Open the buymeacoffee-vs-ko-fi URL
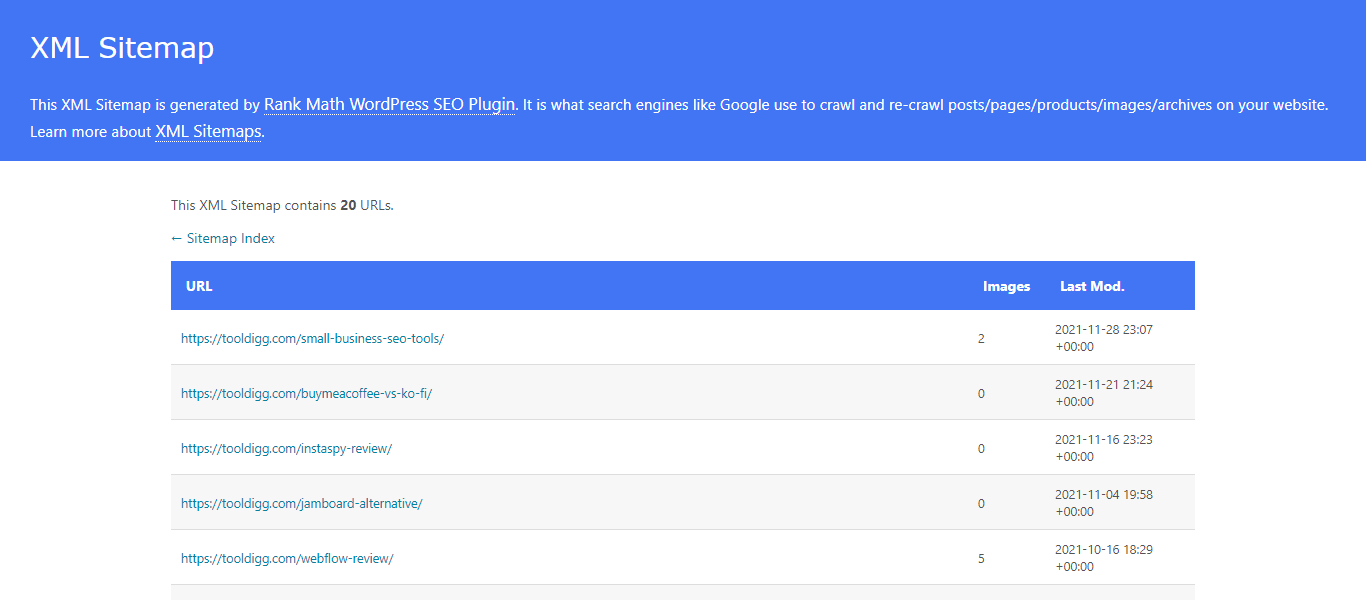 coord(306,393)
